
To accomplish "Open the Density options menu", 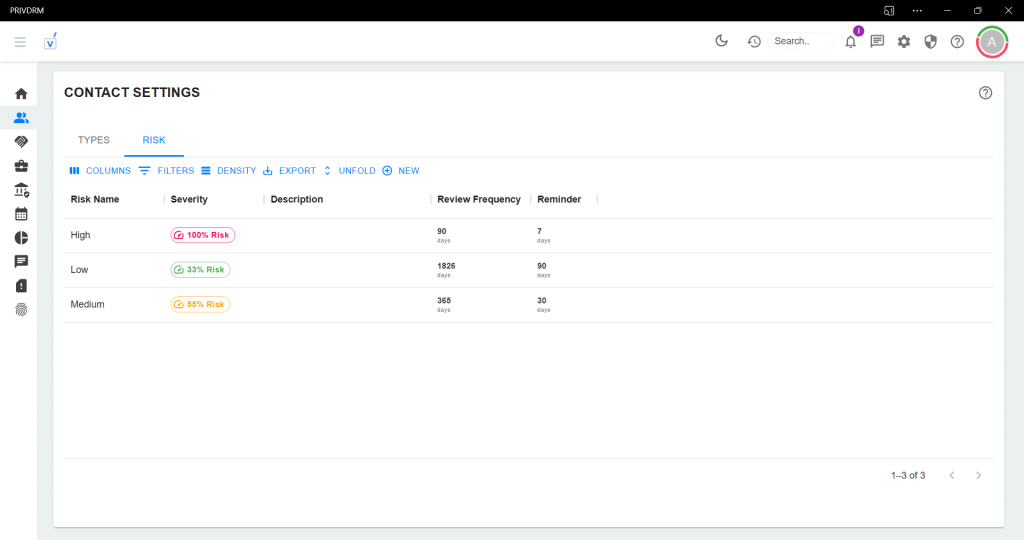I will [x=229, y=171].
